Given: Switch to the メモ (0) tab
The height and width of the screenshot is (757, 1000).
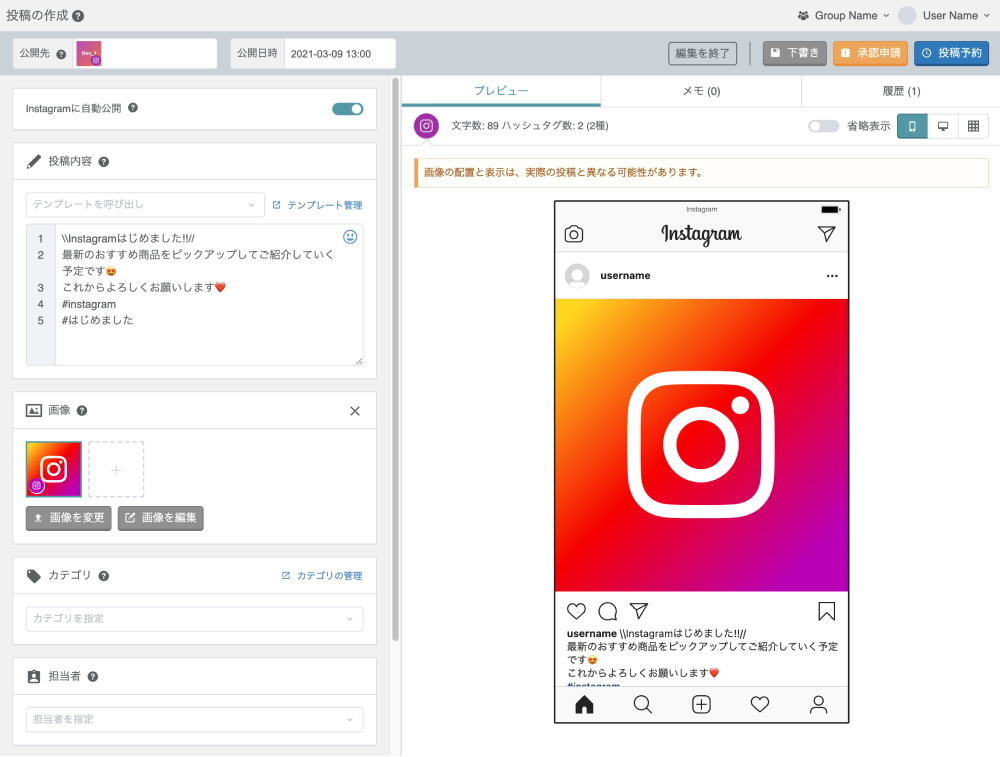Looking at the screenshot, I should (701, 91).
